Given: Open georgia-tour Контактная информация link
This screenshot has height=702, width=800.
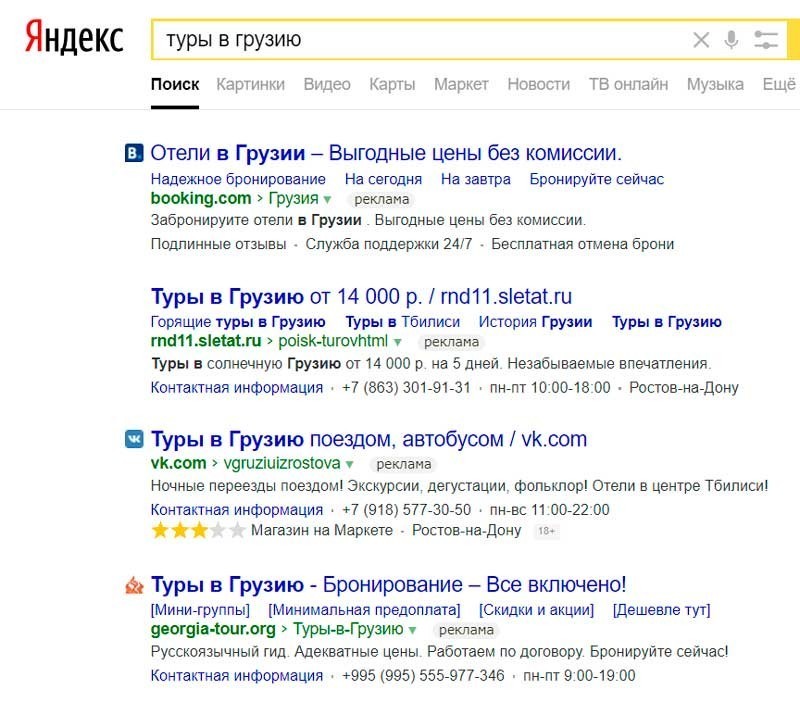Looking at the screenshot, I should point(237,676).
